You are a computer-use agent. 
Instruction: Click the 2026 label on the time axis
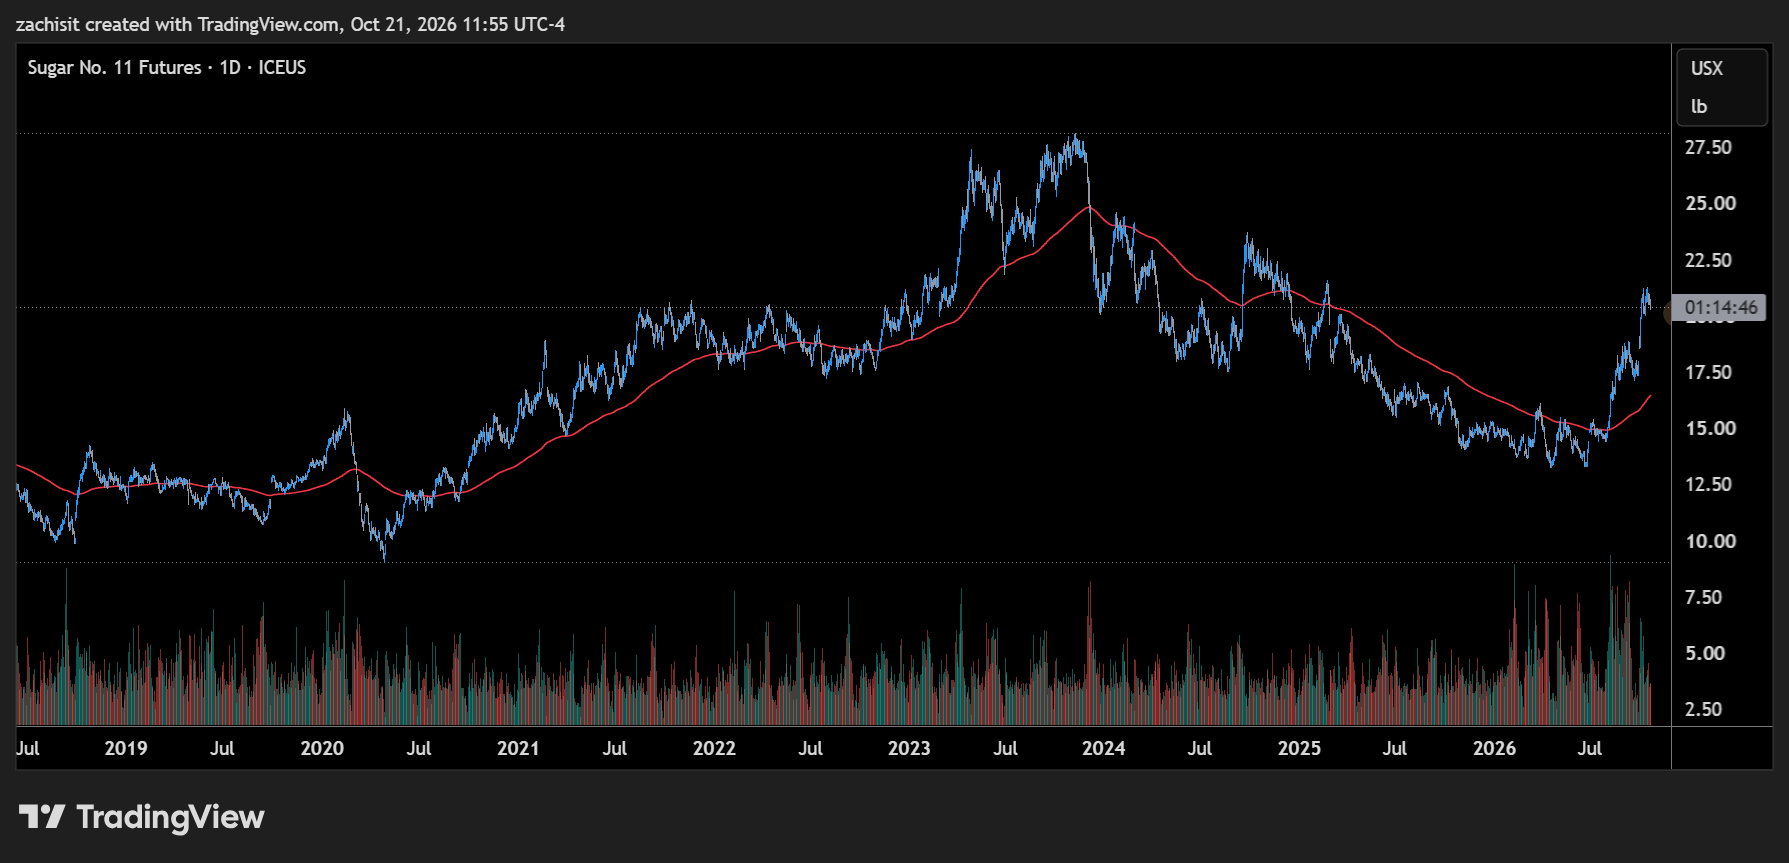pyautogui.click(x=1494, y=748)
